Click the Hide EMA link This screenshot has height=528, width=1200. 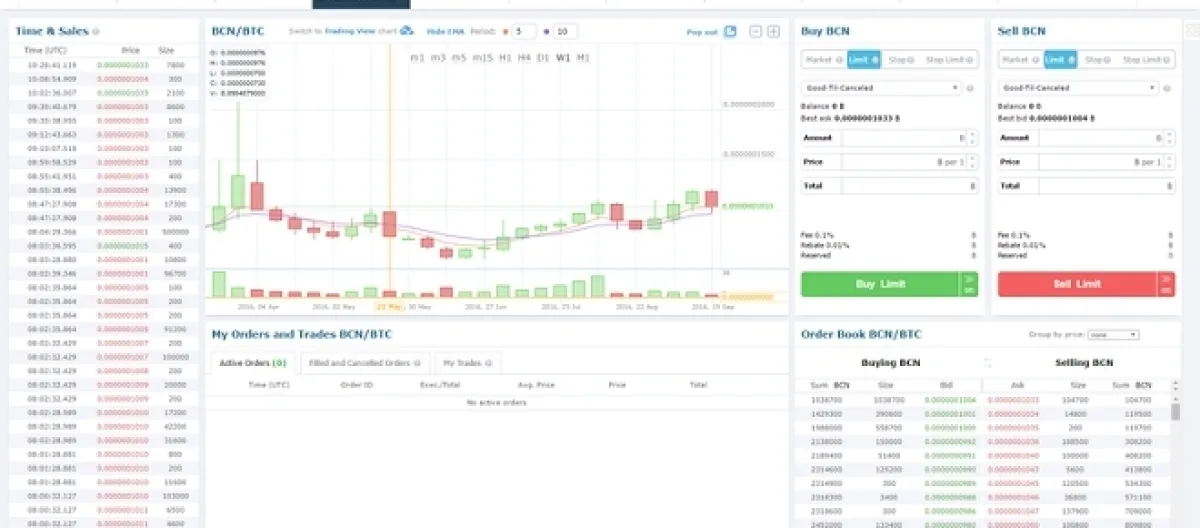point(445,32)
